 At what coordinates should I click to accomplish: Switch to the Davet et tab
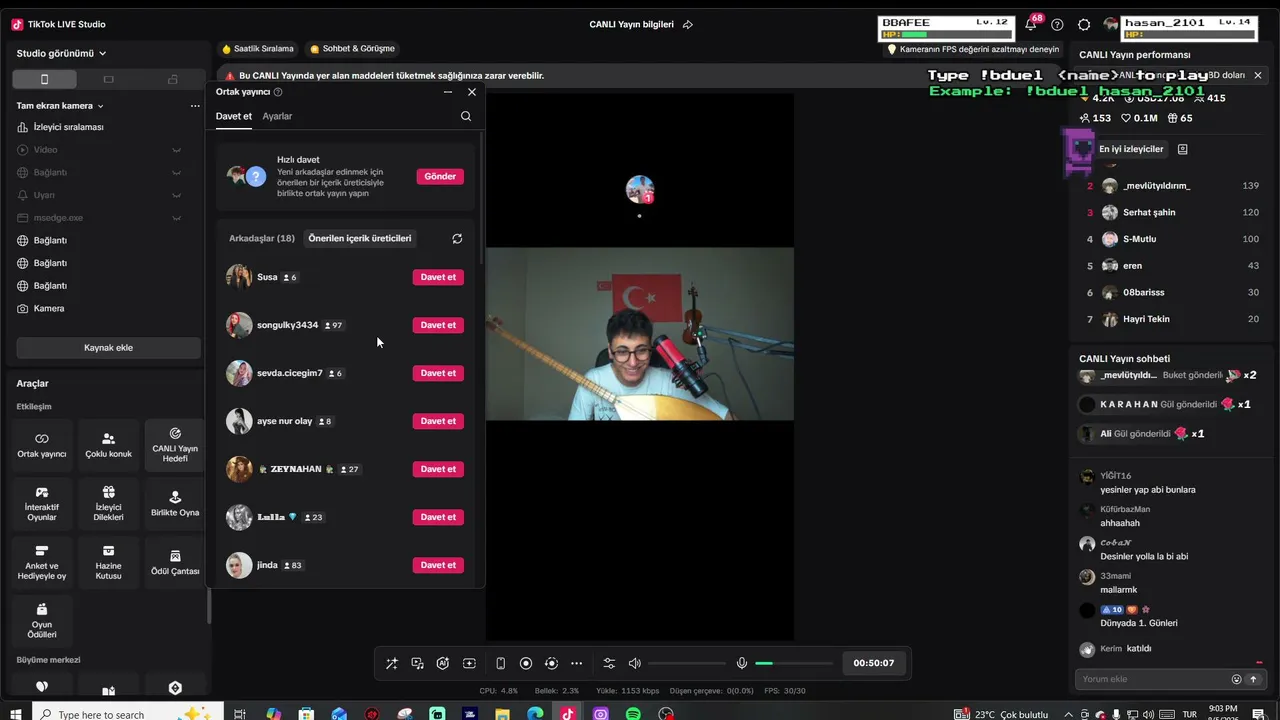click(x=234, y=116)
